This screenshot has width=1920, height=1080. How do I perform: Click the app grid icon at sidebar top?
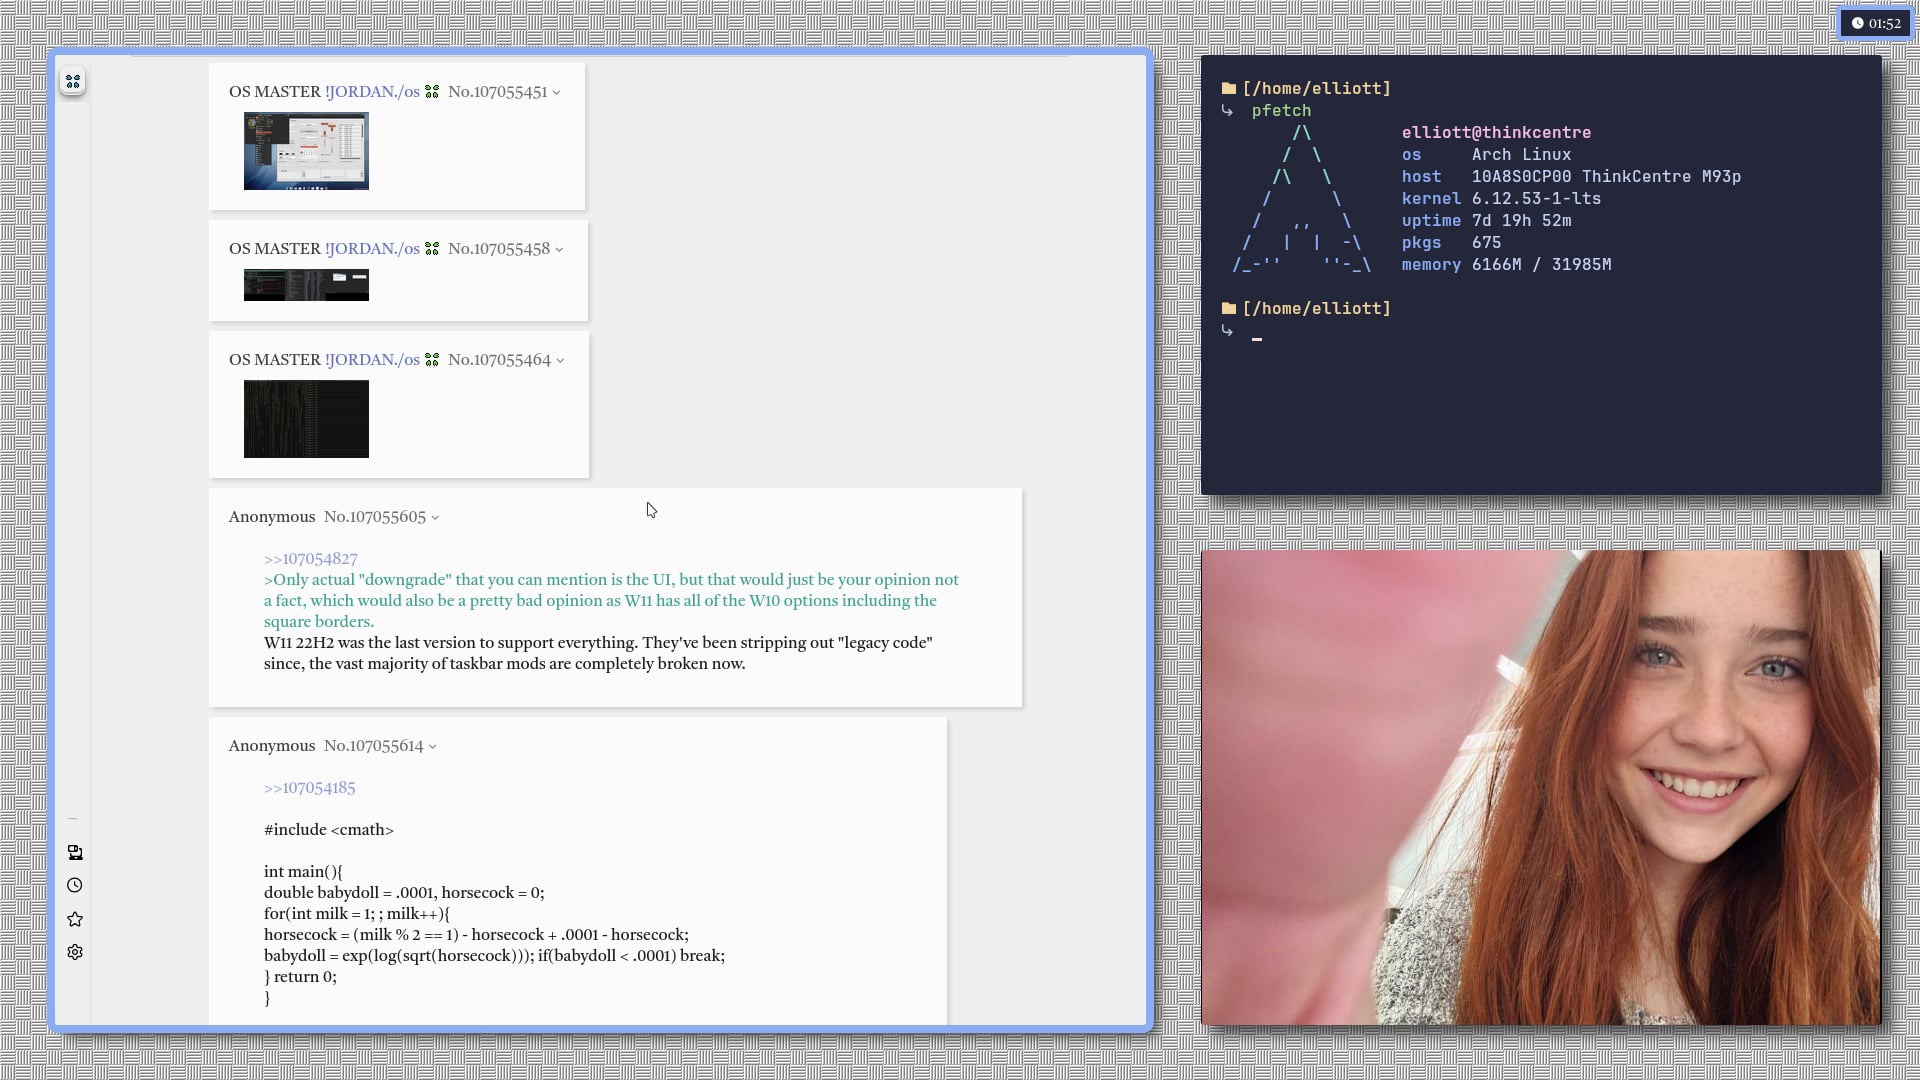[x=72, y=81]
